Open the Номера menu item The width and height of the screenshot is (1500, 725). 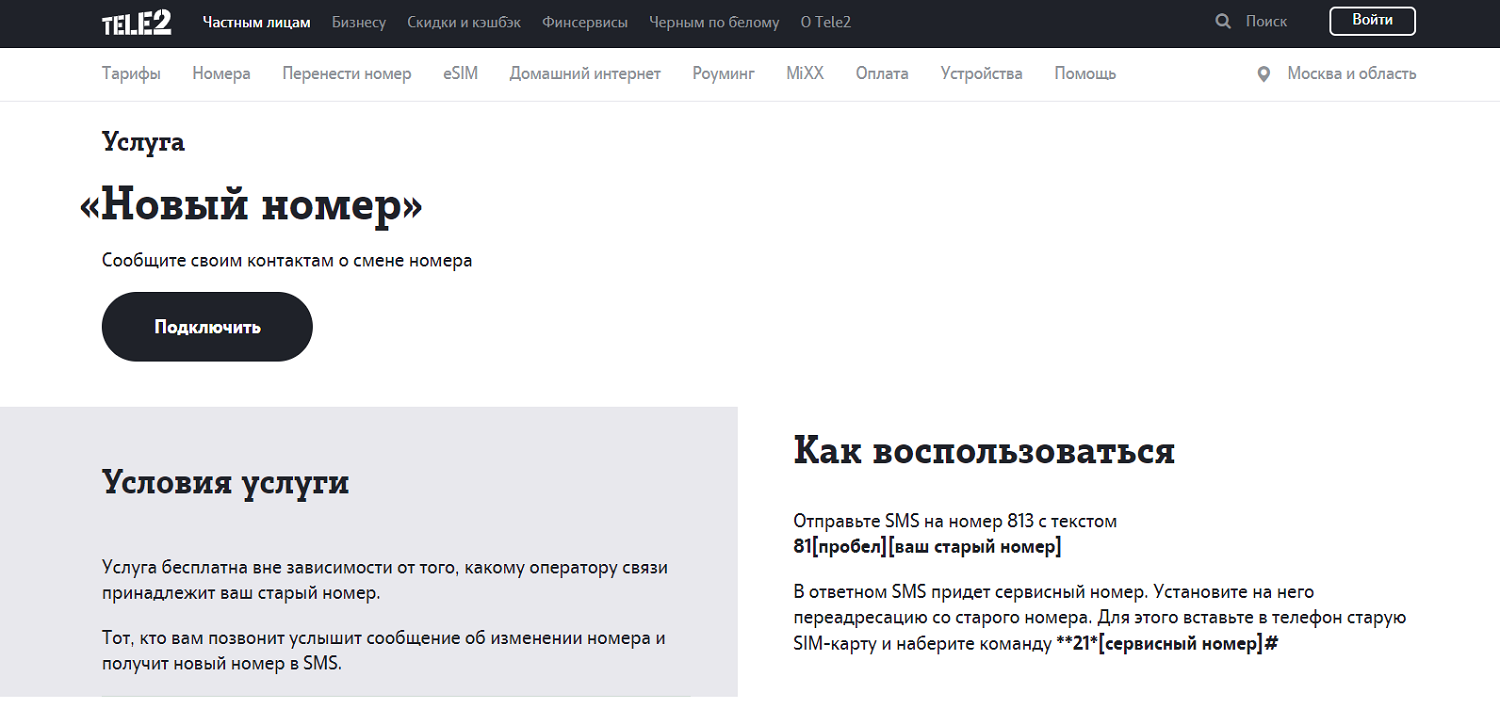point(221,73)
